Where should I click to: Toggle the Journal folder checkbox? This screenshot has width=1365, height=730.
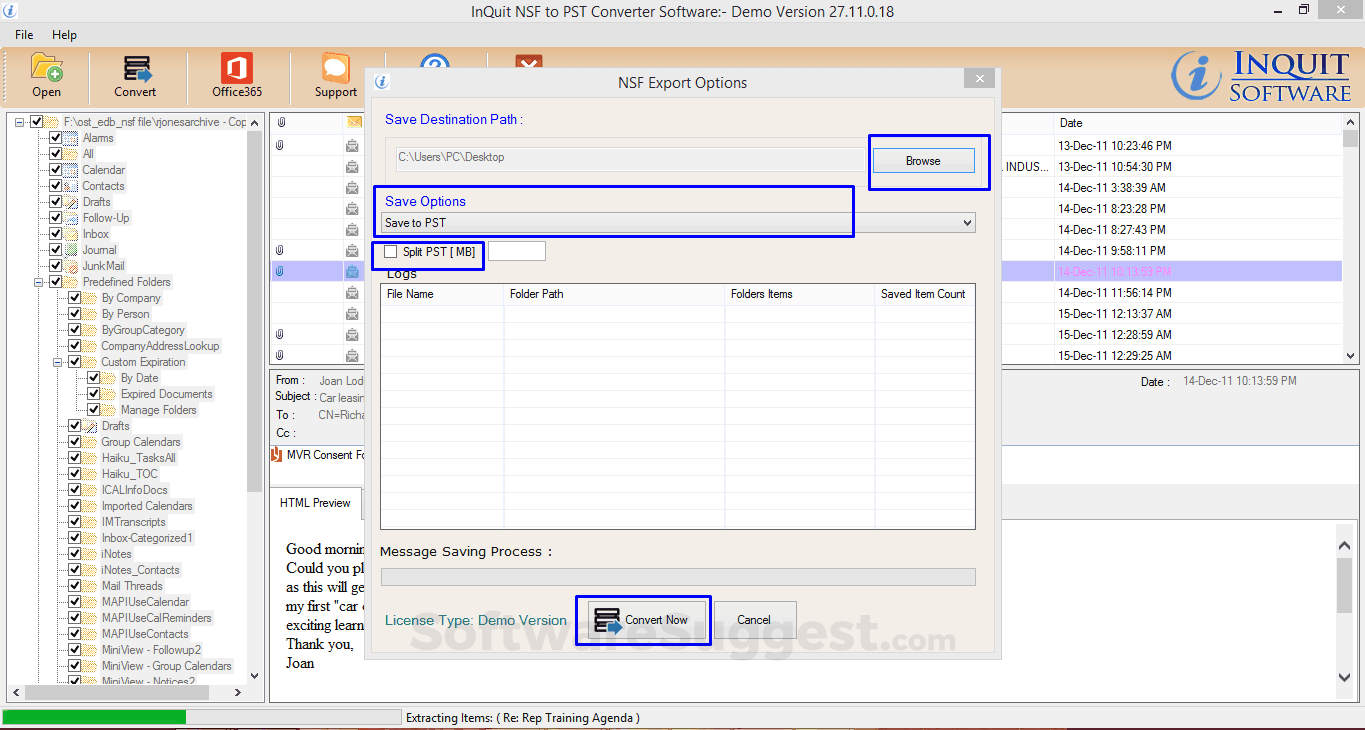[56, 250]
